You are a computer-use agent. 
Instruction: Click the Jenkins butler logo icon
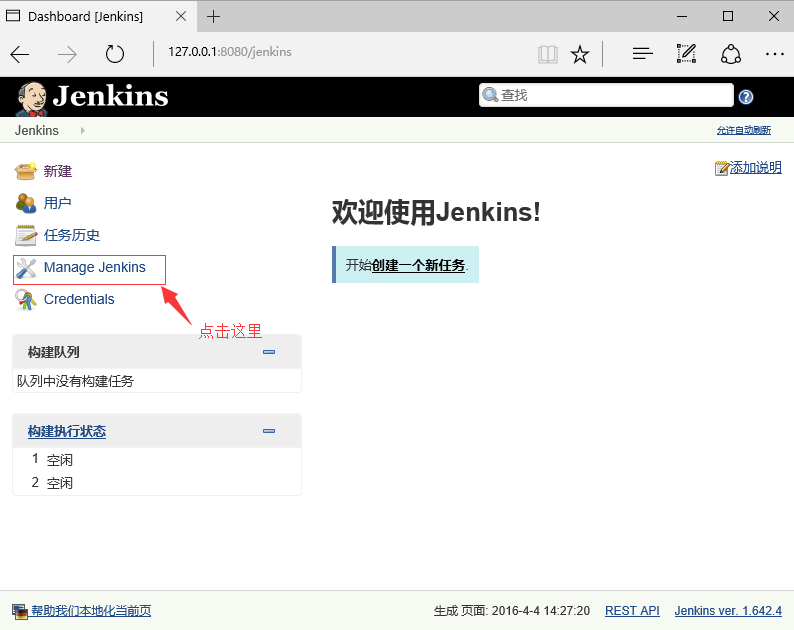[32, 98]
